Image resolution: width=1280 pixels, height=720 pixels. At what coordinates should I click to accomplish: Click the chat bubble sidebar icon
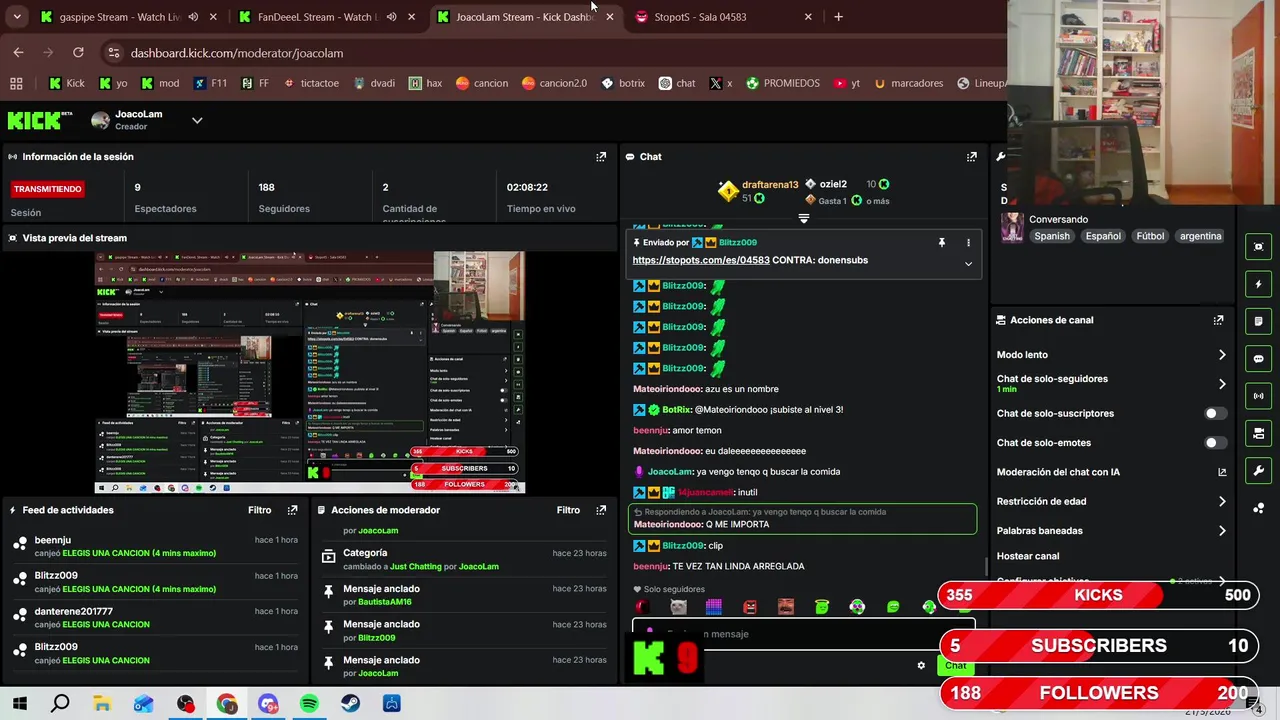pos(1258,359)
